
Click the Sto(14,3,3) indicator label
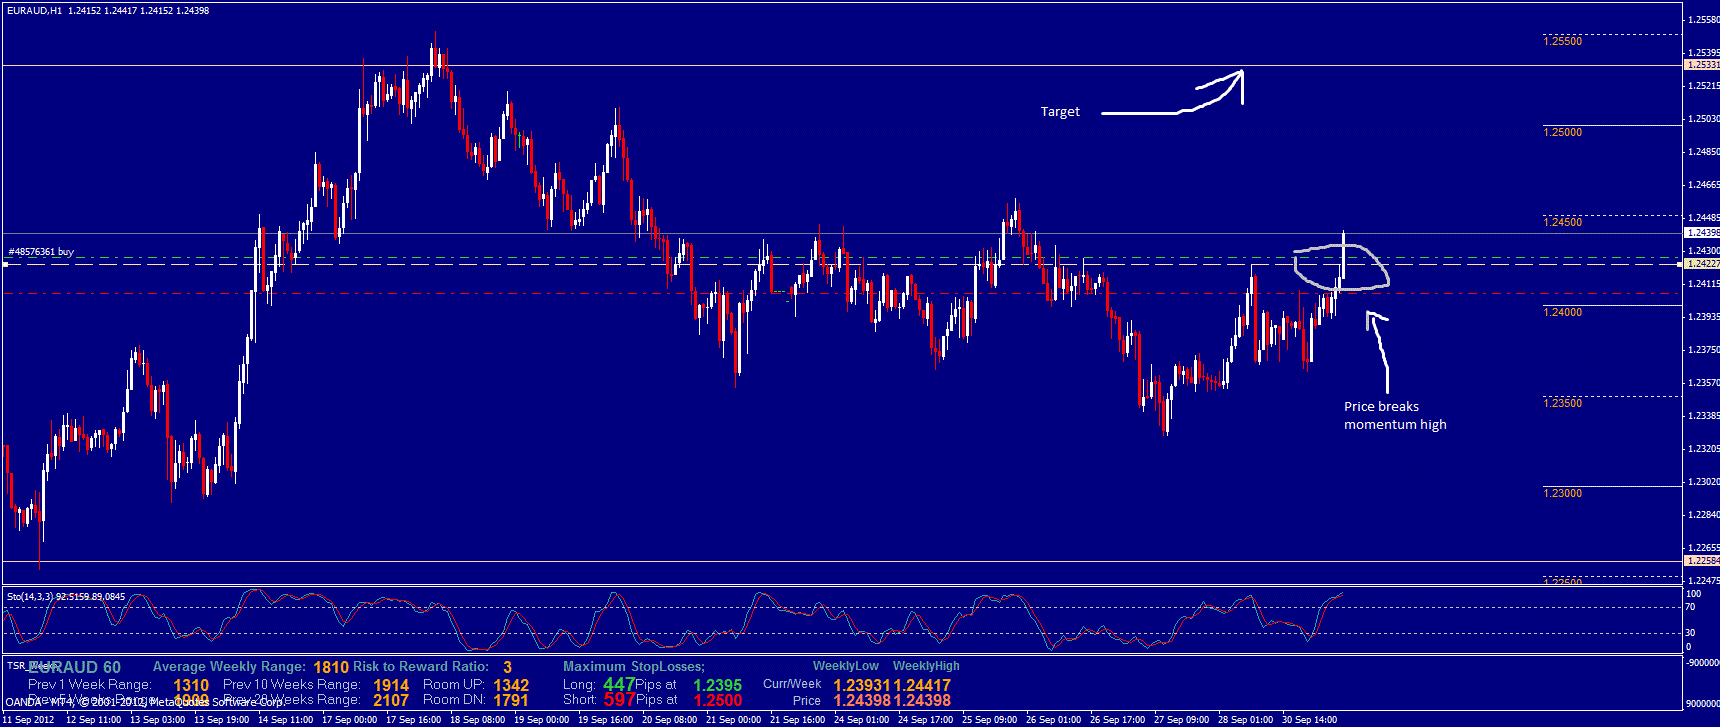point(66,597)
